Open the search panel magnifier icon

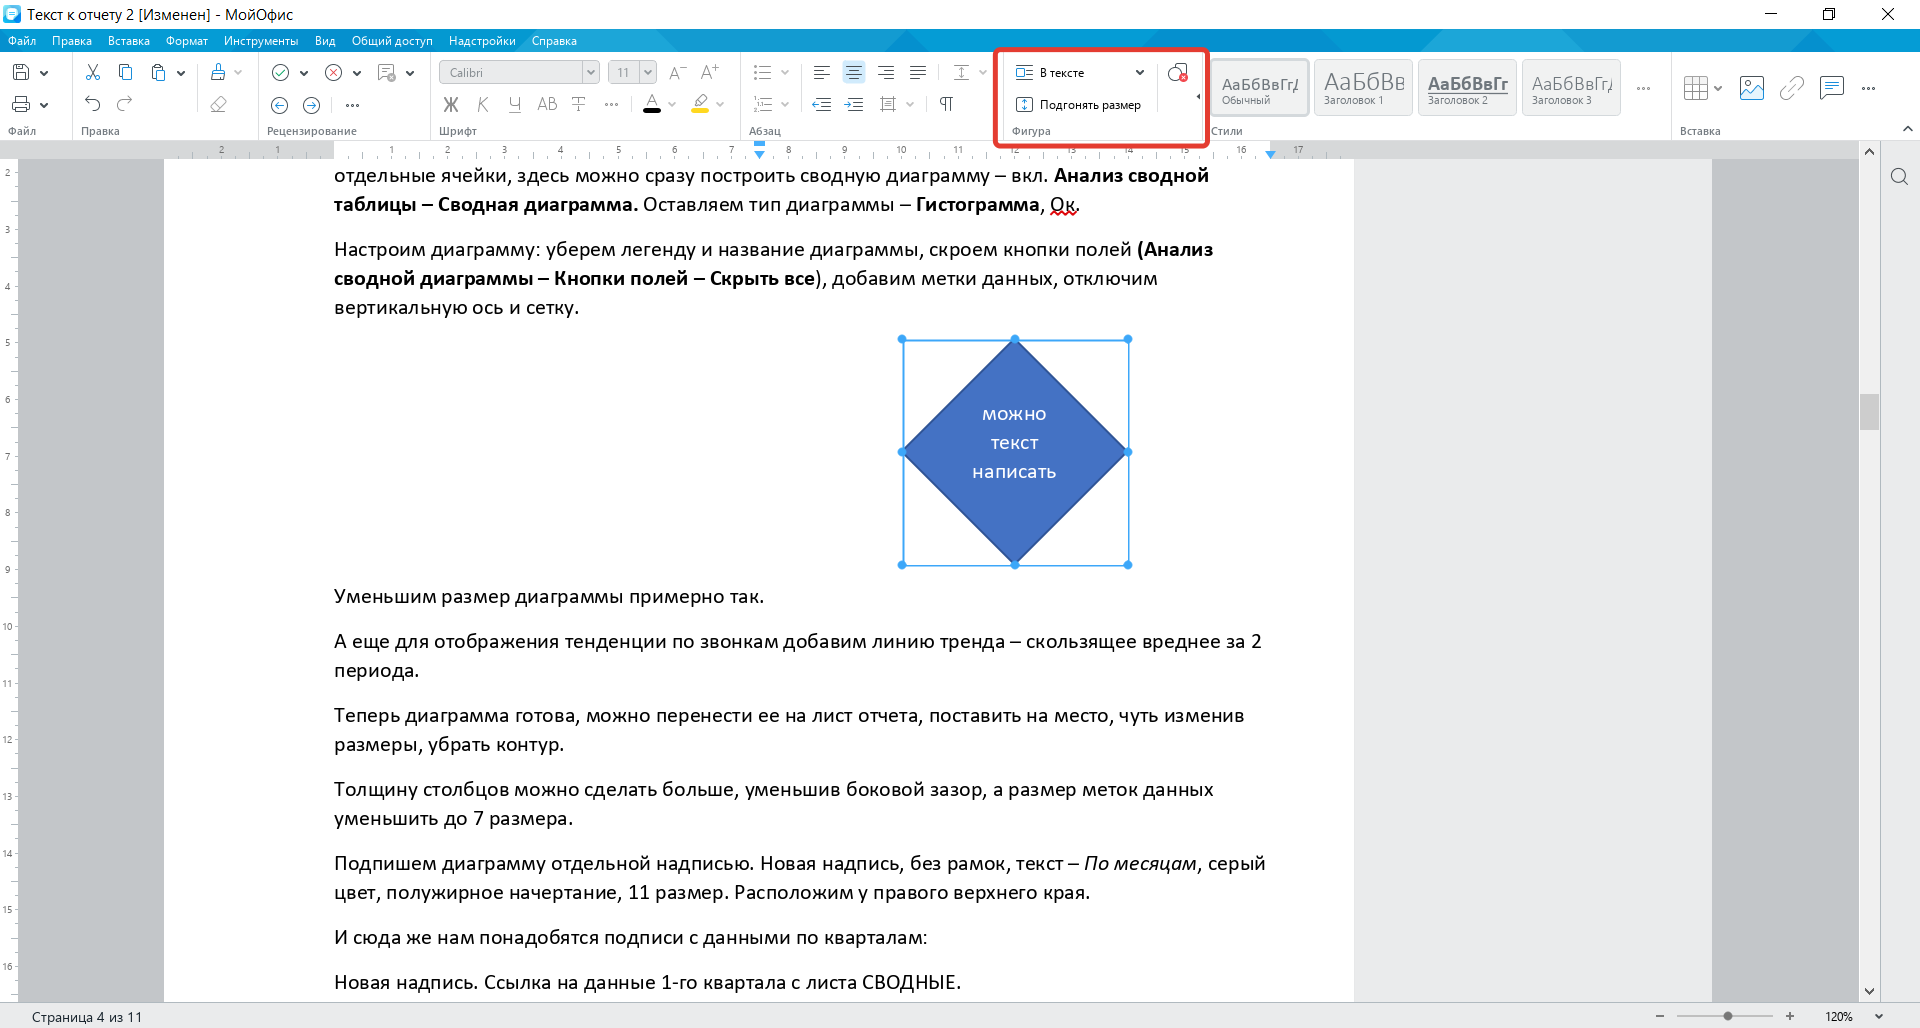(x=1899, y=177)
